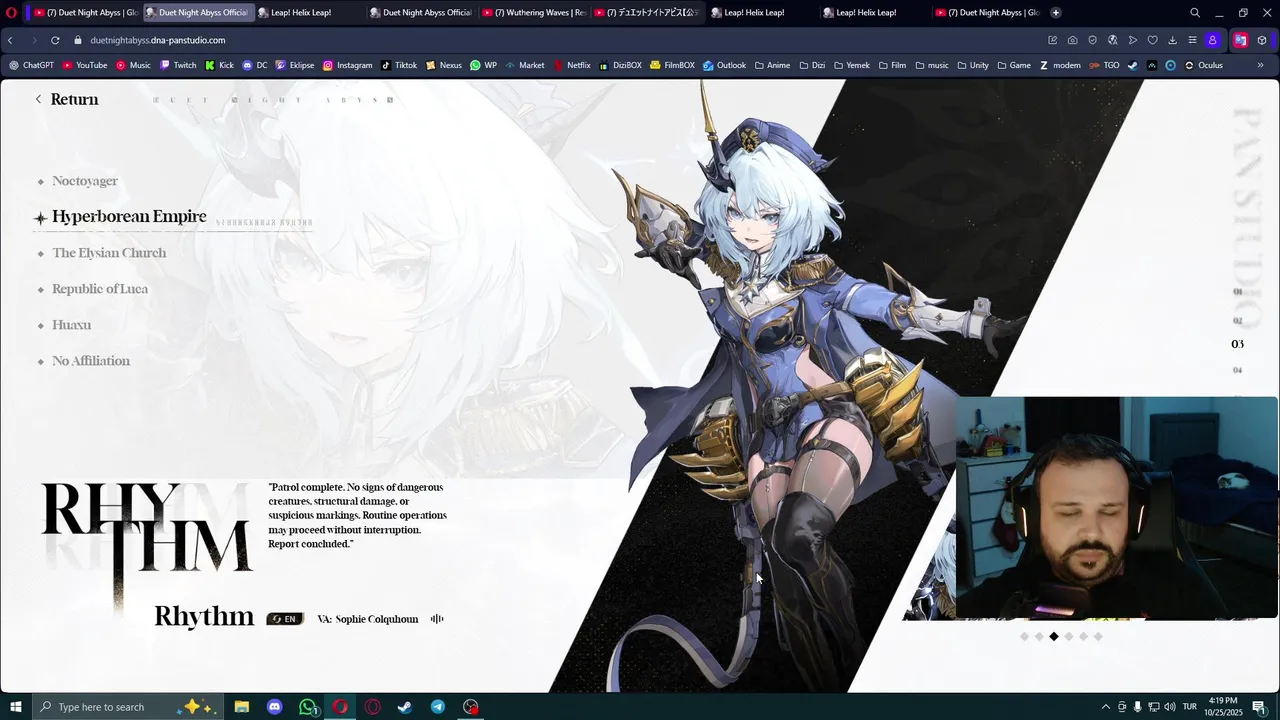This screenshot has height=720, width=1280.
Task: Select the fourth character carousel dot
Action: click(x=1069, y=636)
